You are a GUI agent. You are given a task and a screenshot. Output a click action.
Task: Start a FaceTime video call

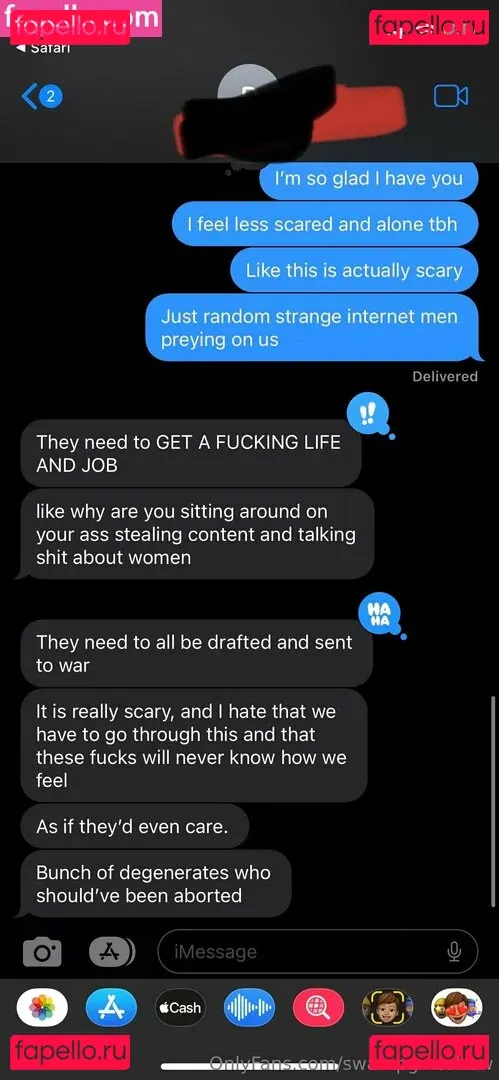click(x=451, y=96)
